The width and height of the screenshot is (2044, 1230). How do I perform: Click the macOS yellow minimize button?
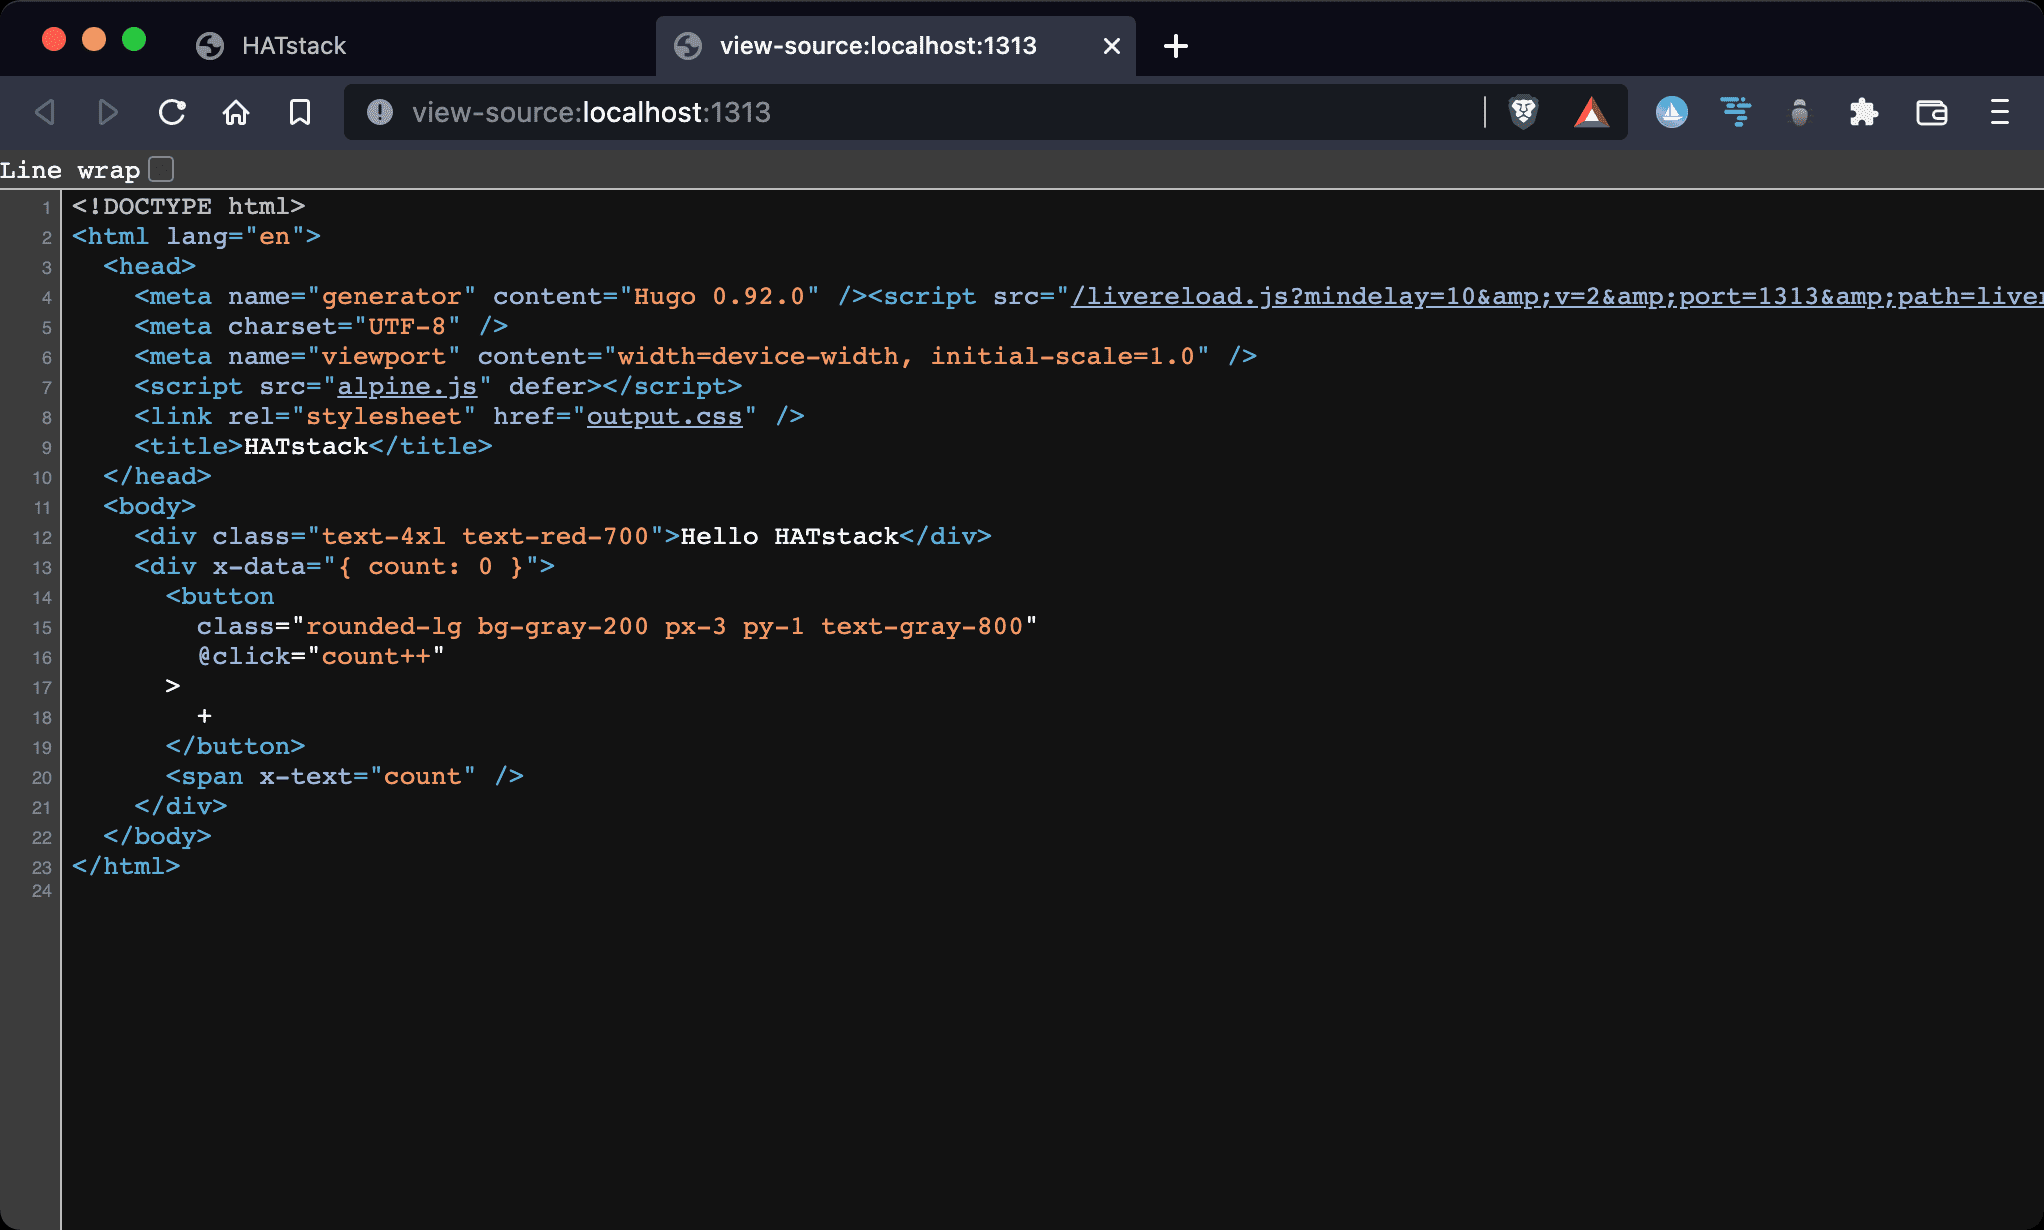pyautogui.click(x=94, y=39)
